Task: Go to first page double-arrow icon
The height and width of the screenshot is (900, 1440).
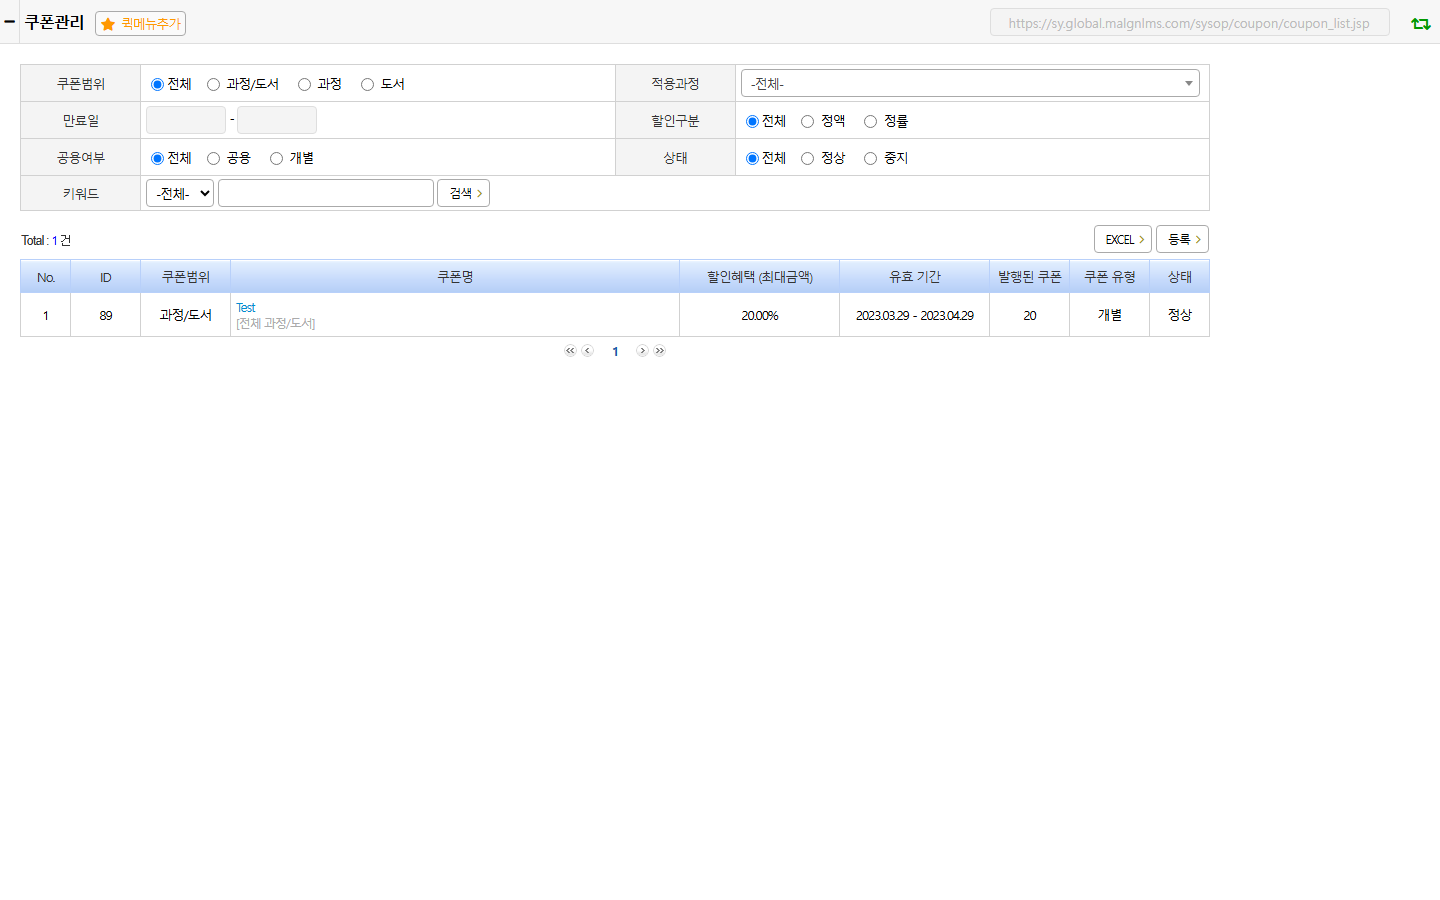Action: pos(570,351)
